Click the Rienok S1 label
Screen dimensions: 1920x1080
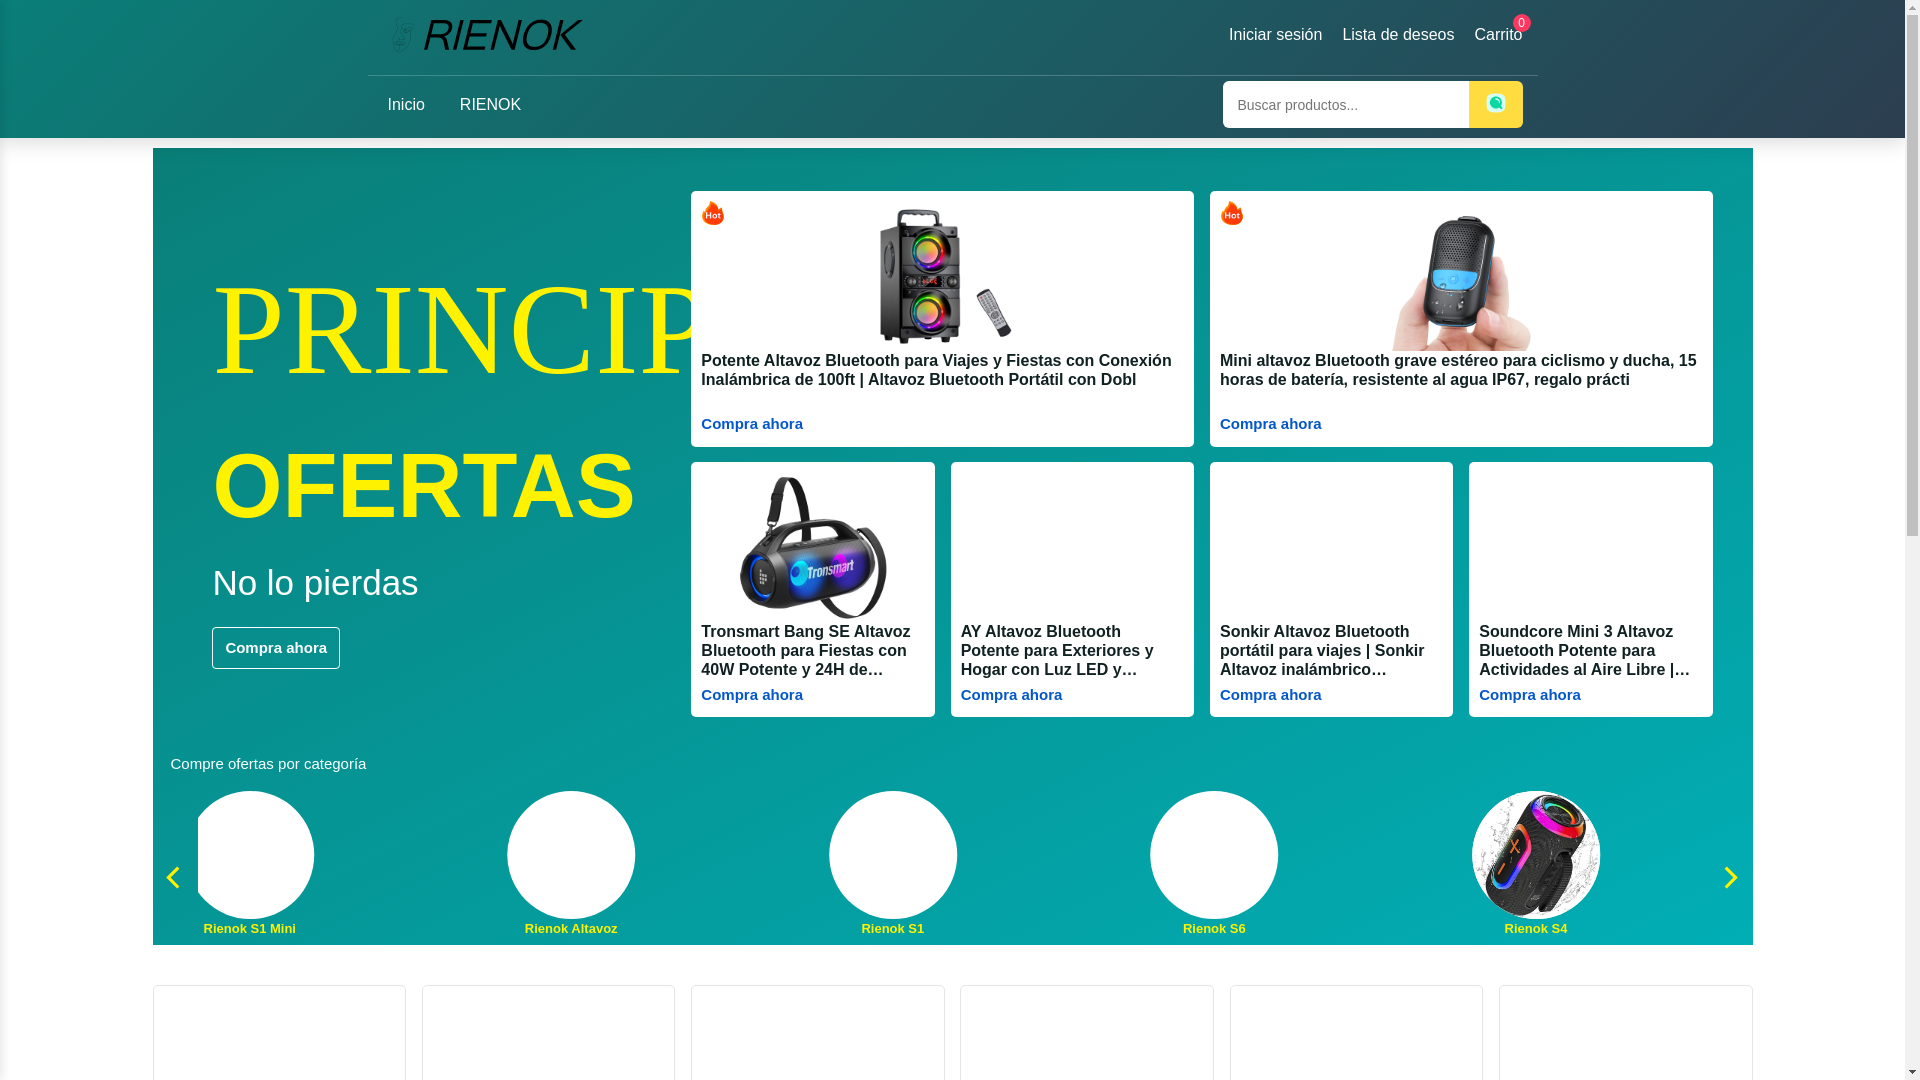(x=893, y=929)
